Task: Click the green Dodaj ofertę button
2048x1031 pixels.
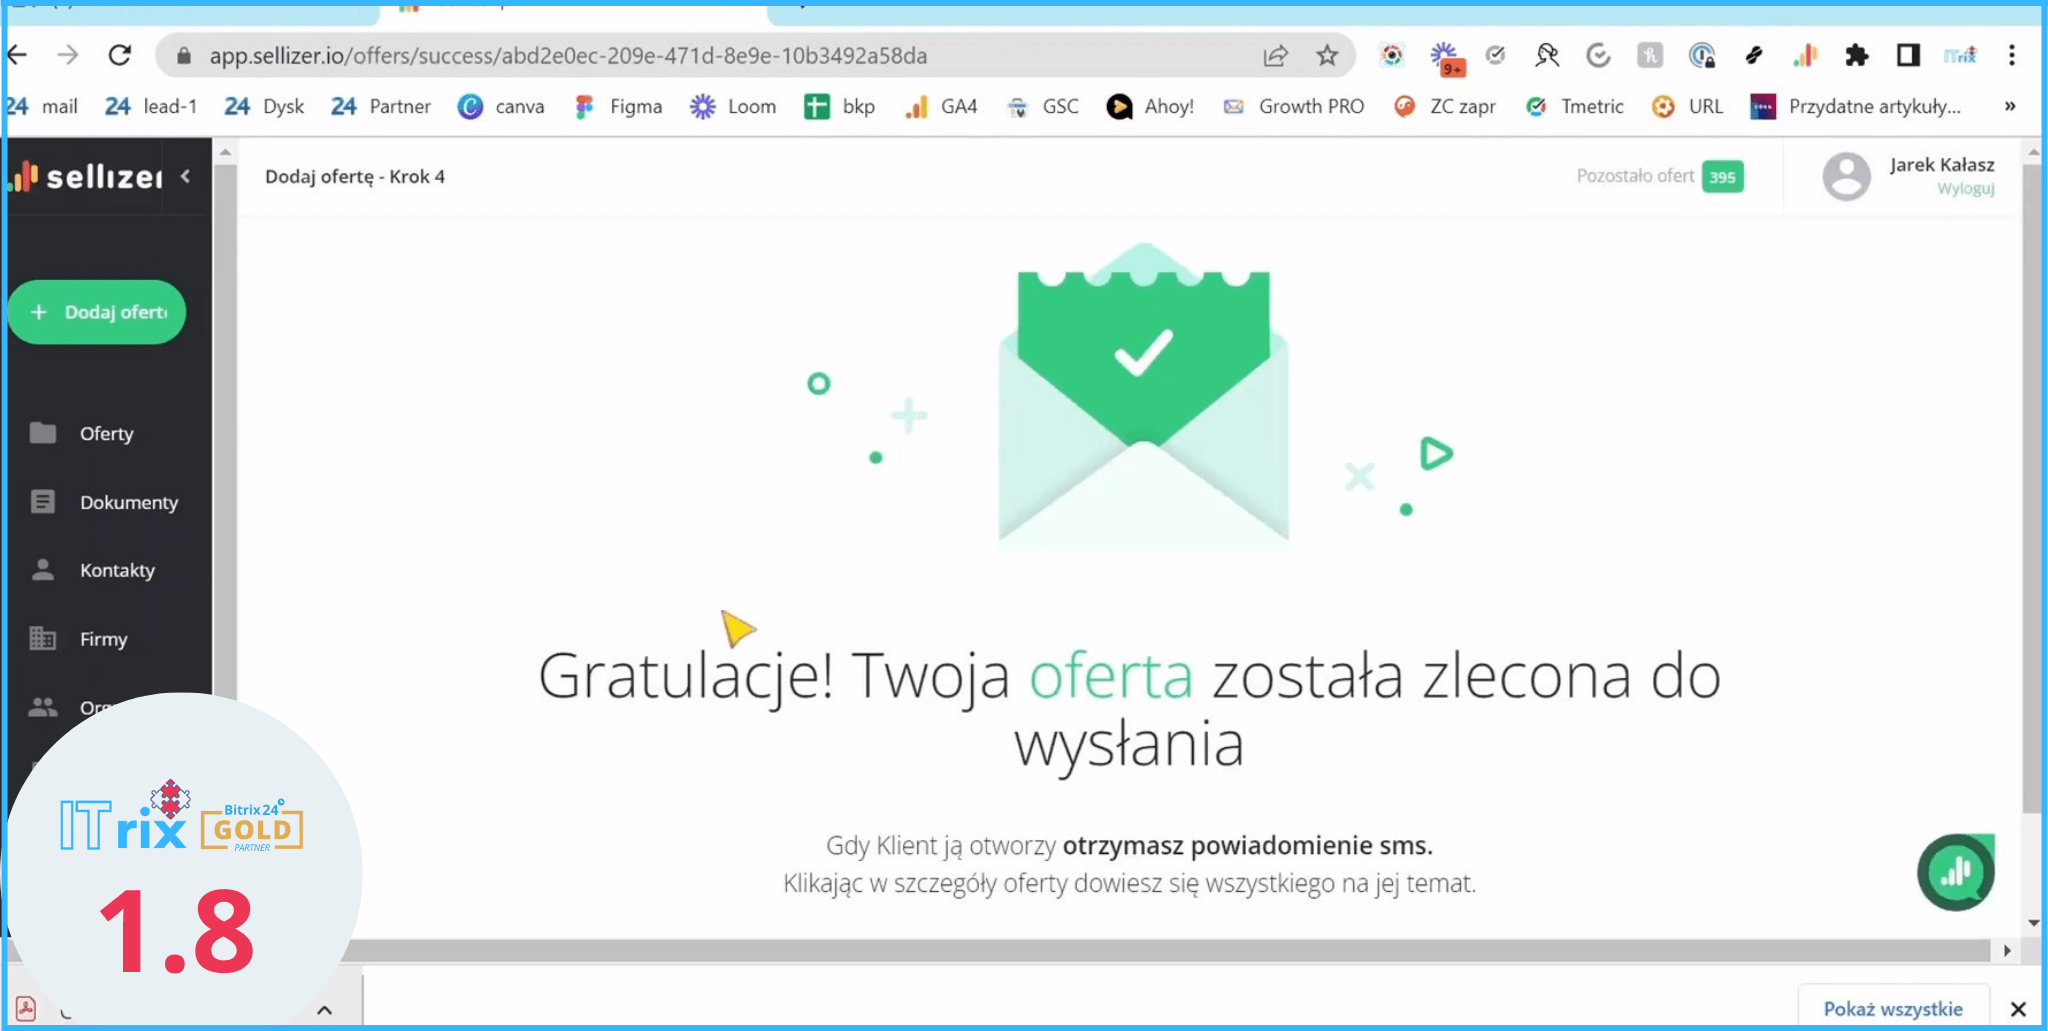Action: click(97, 312)
